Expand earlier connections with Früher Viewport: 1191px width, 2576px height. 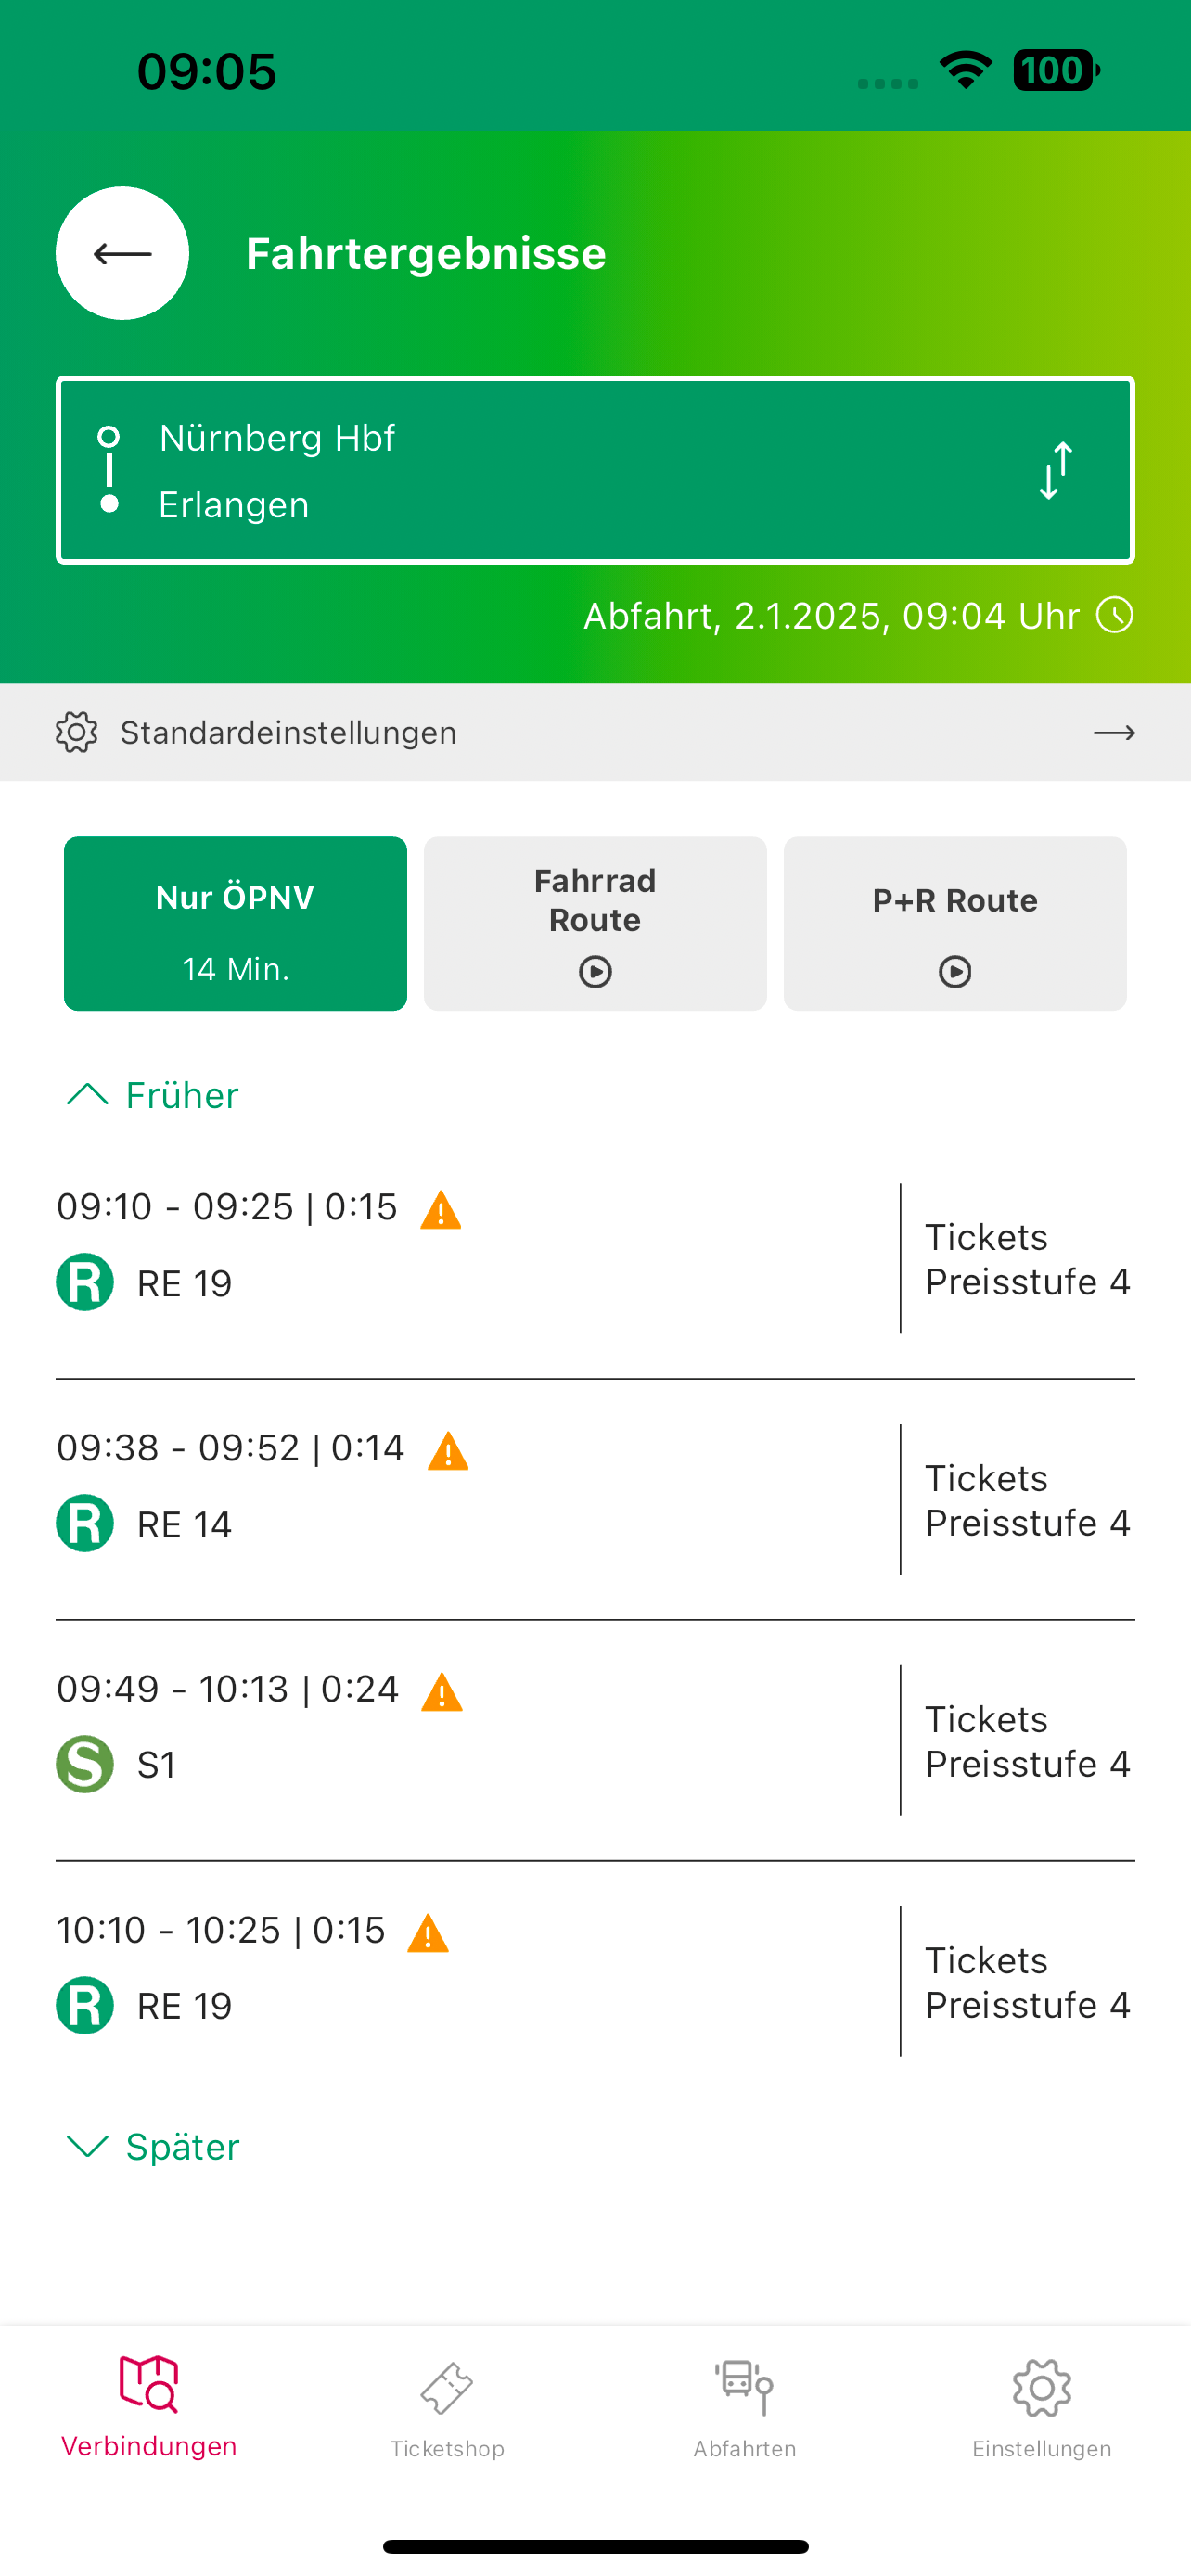pyautogui.click(x=153, y=1096)
